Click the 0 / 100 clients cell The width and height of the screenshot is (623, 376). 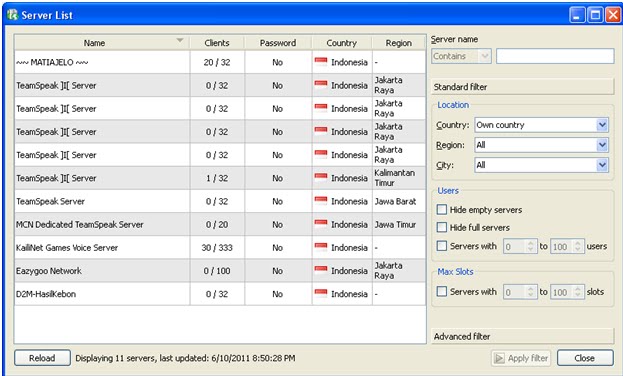(x=217, y=270)
